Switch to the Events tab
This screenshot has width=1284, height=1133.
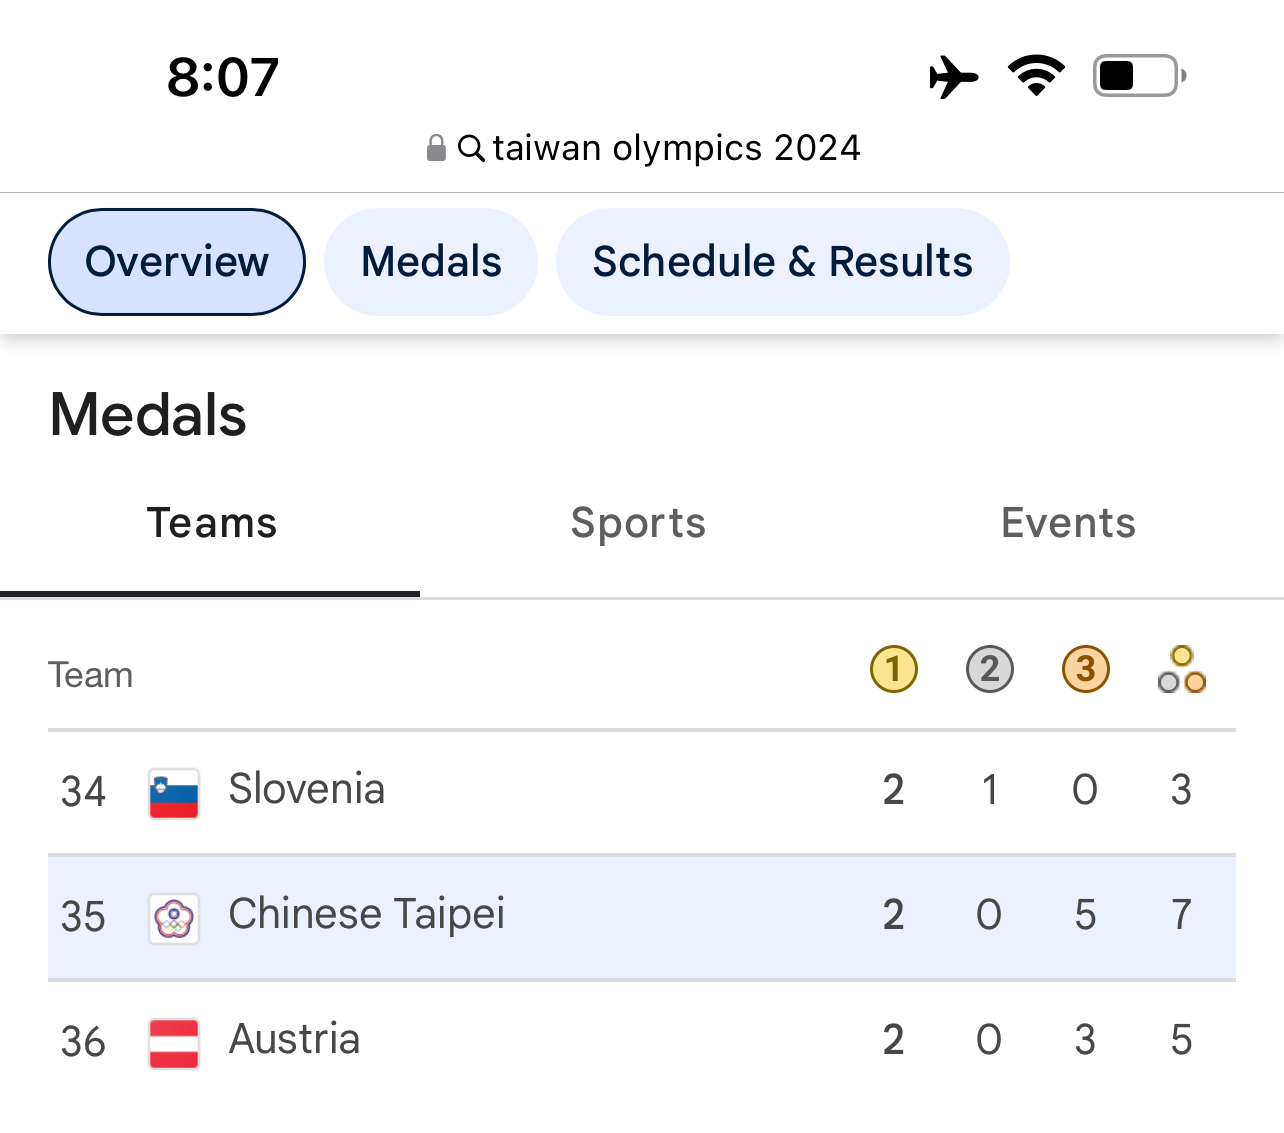click(1068, 523)
